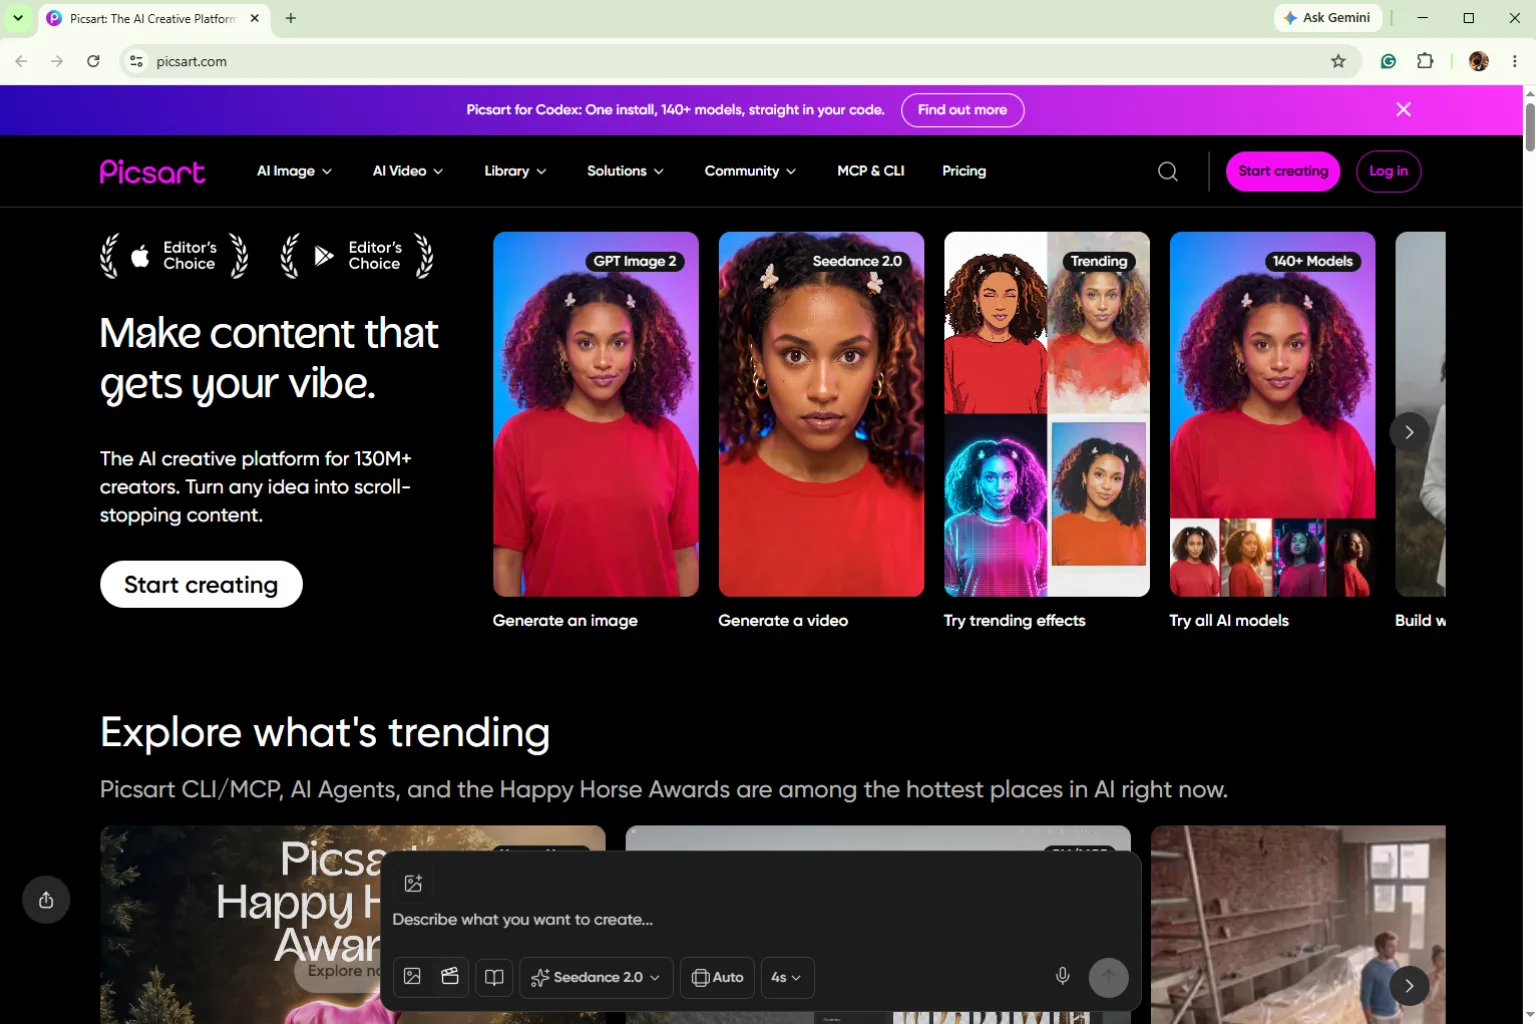Open the 4s duration dropdown
The height and width of the screenshot is (1024, 1536).
point(787,977)
